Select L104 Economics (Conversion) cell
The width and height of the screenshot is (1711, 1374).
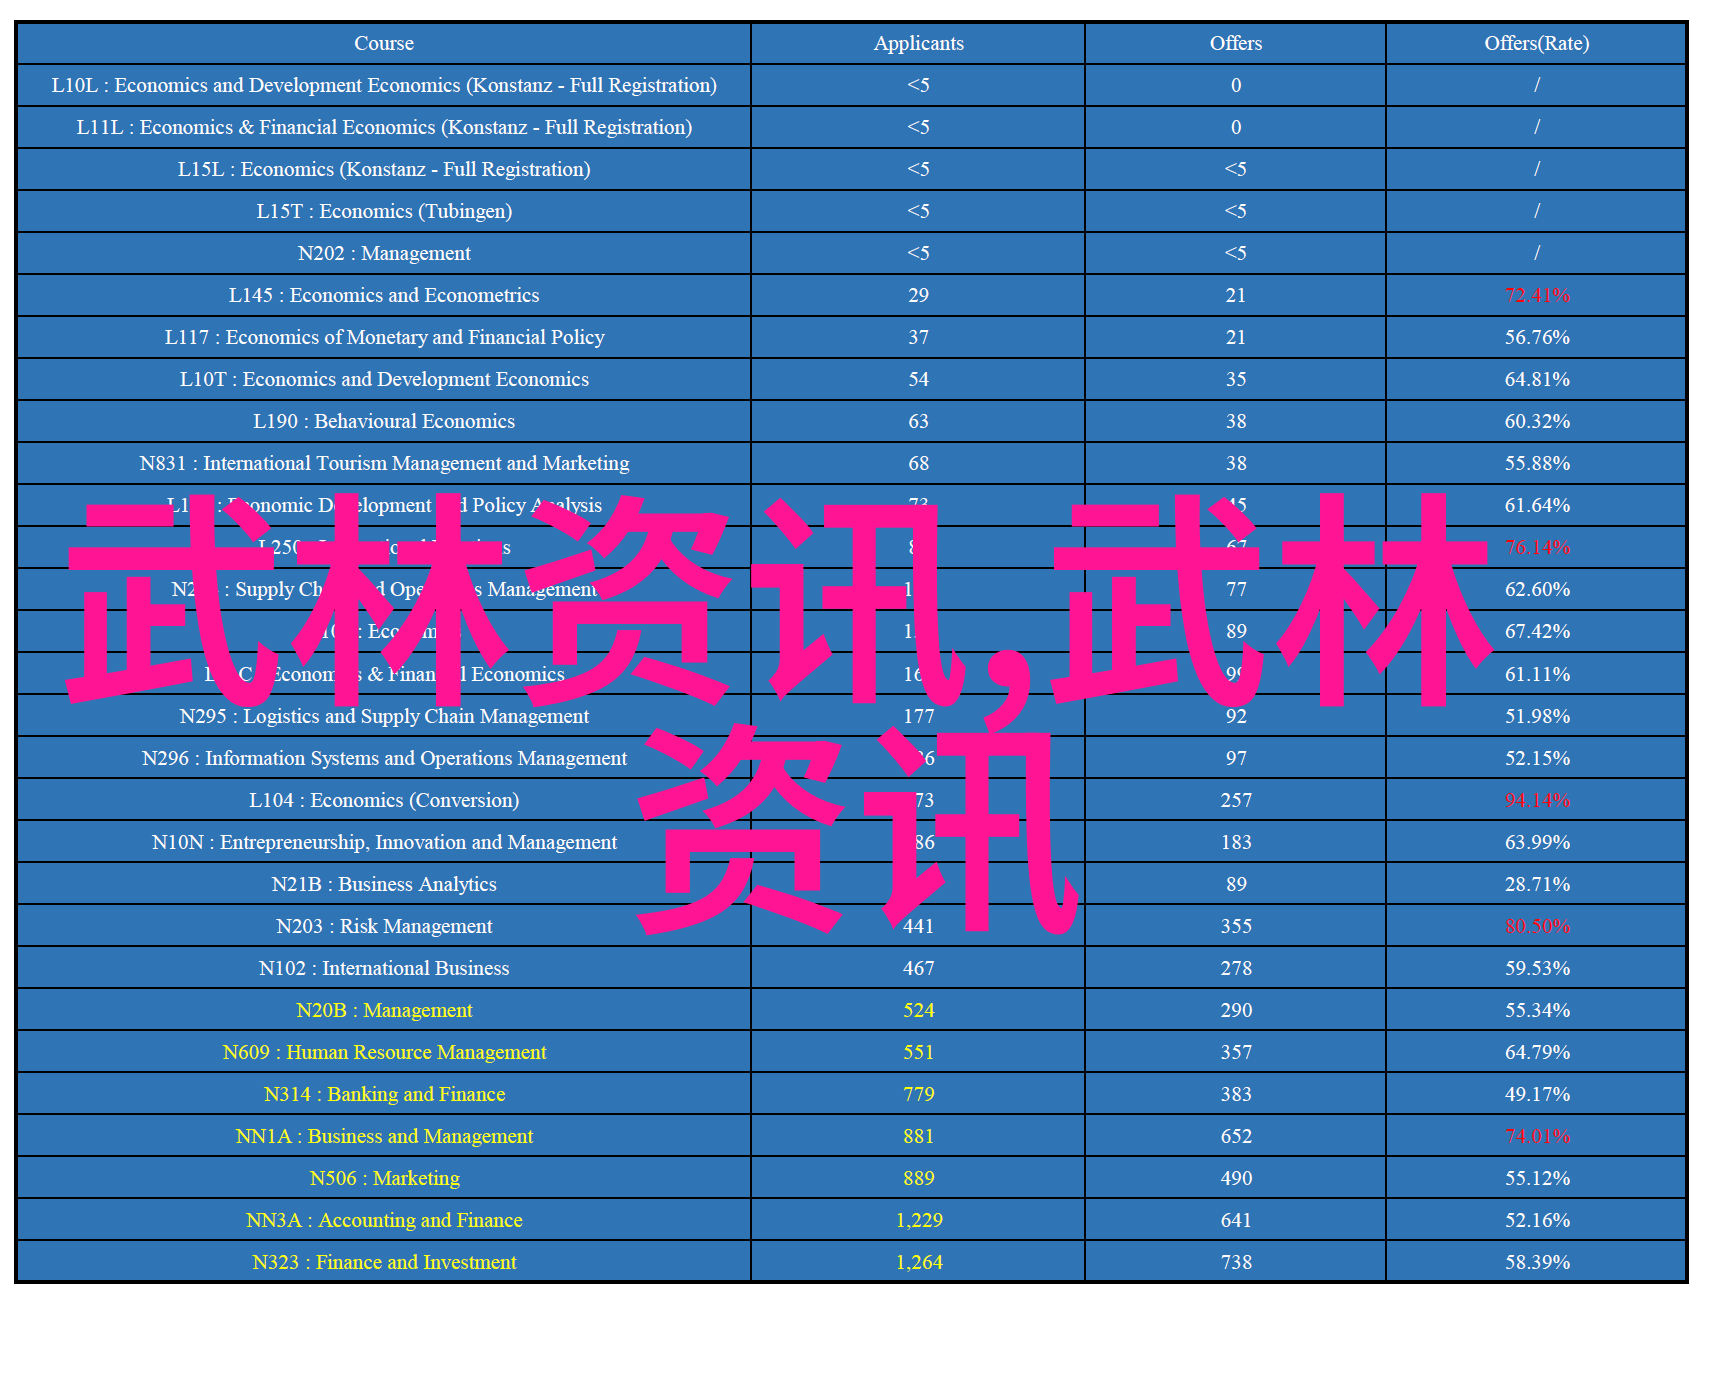point(384,800)
